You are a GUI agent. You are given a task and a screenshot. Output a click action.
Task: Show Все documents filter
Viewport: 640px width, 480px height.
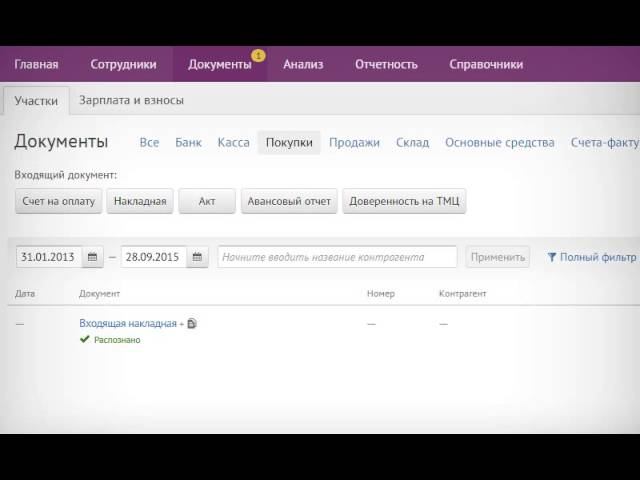(x=149, y=142)
